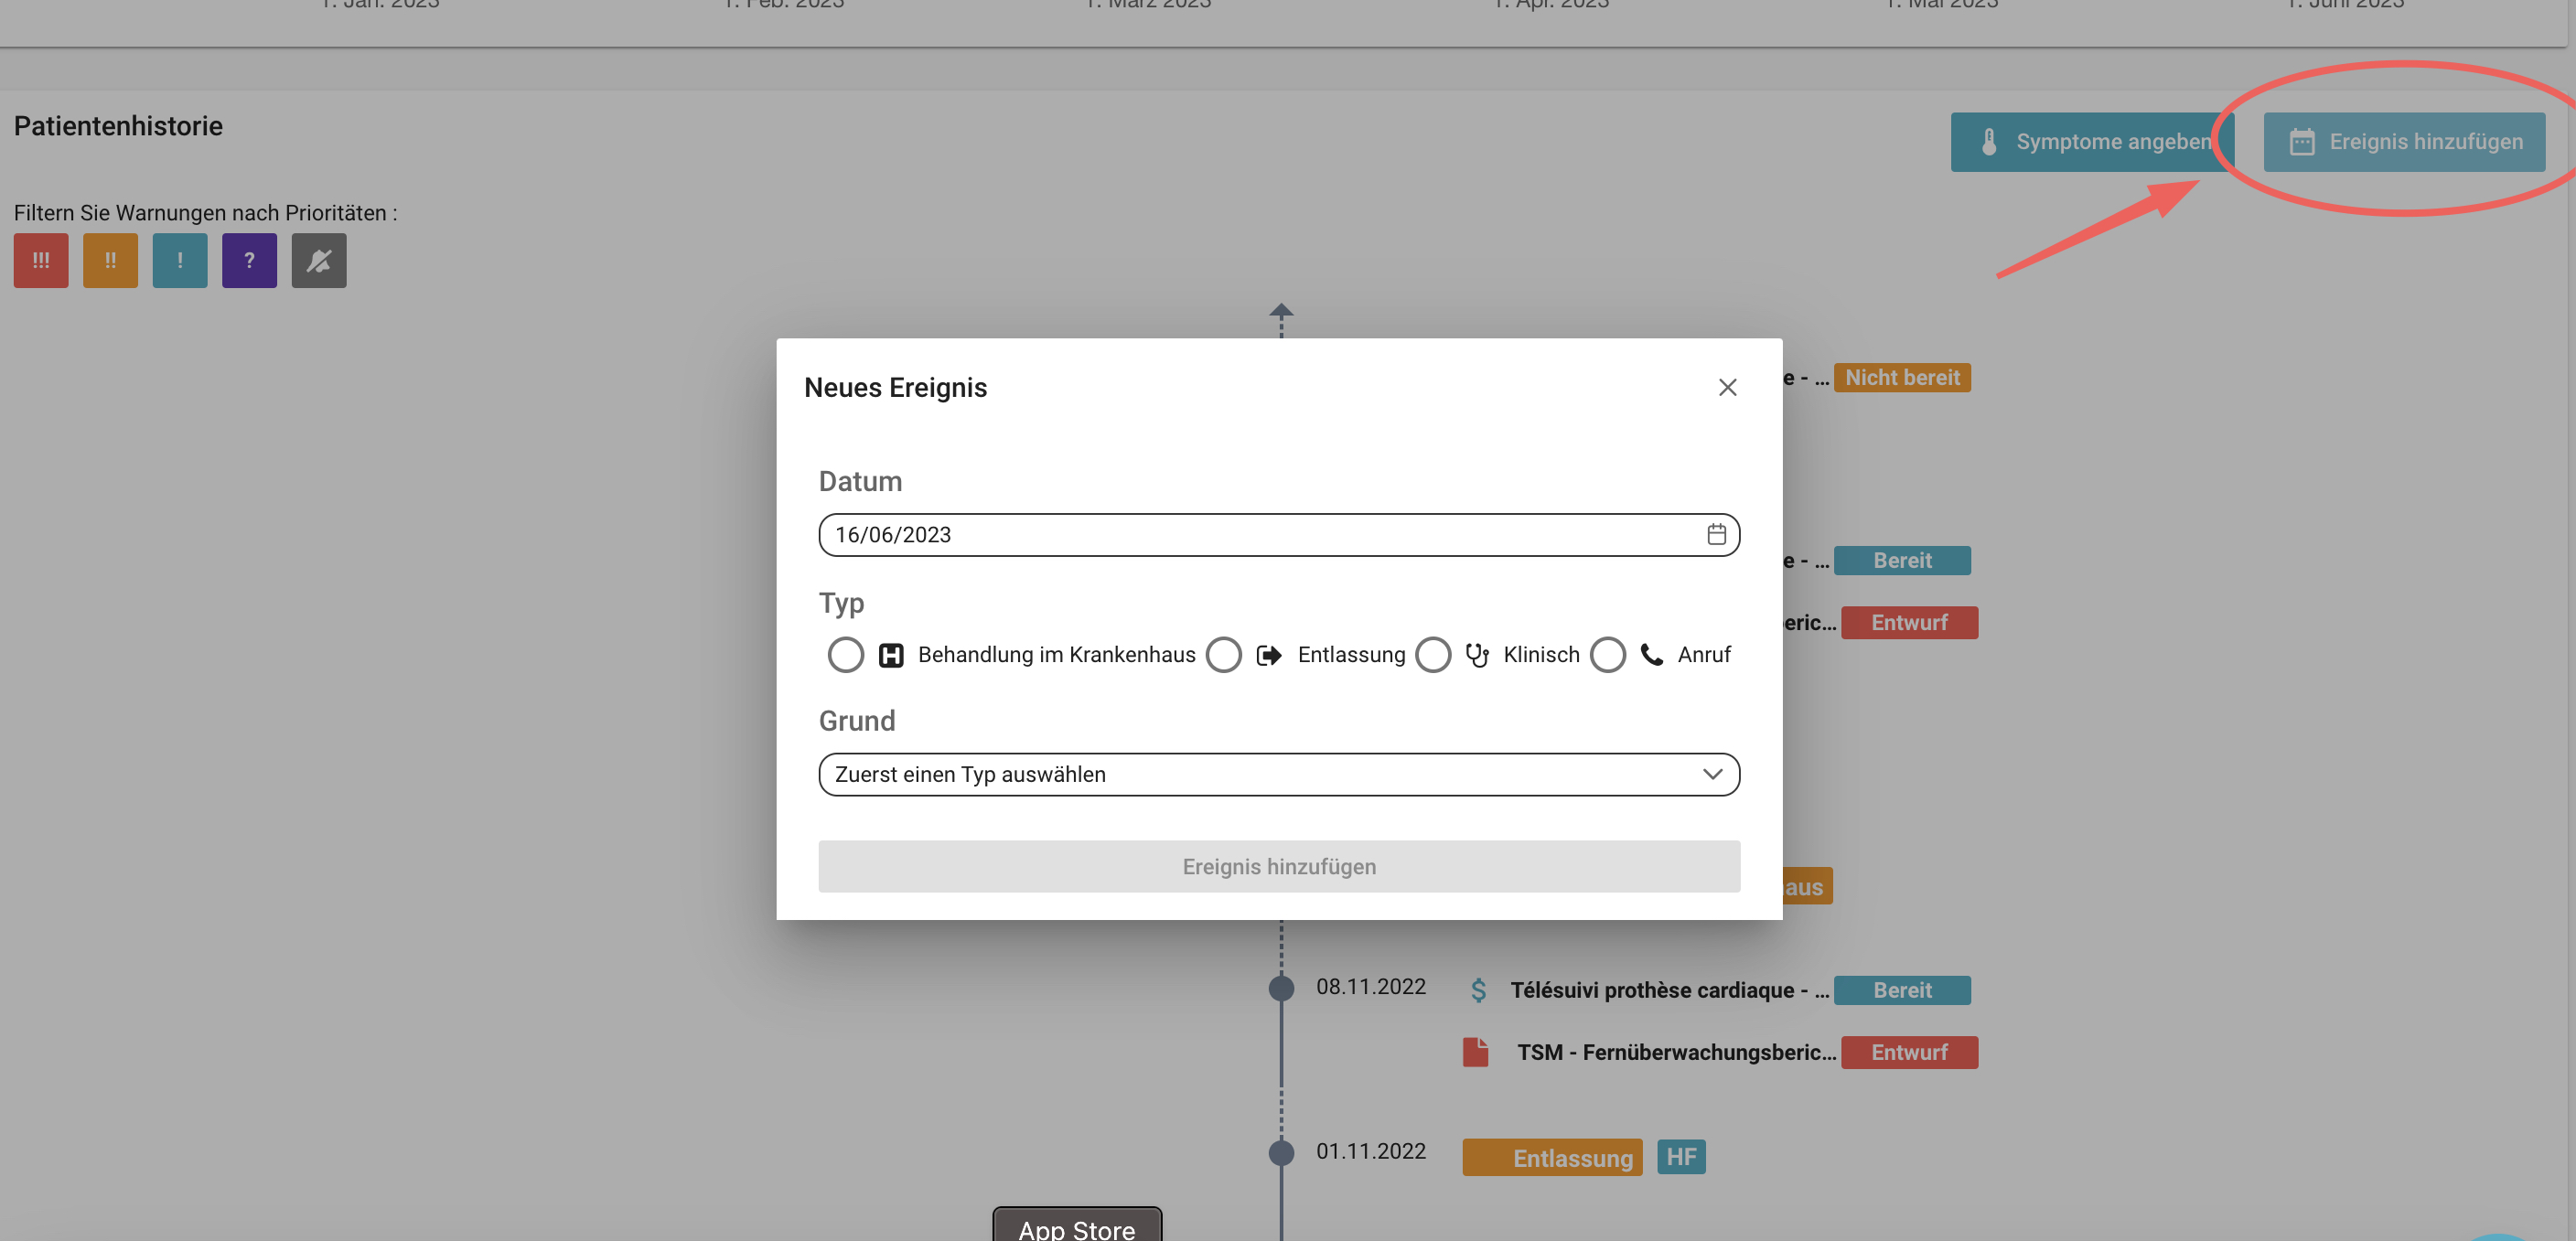Click thermometer icon on Symptome button
The width and height of the screenshot is (2576, 1241).
1989,142
